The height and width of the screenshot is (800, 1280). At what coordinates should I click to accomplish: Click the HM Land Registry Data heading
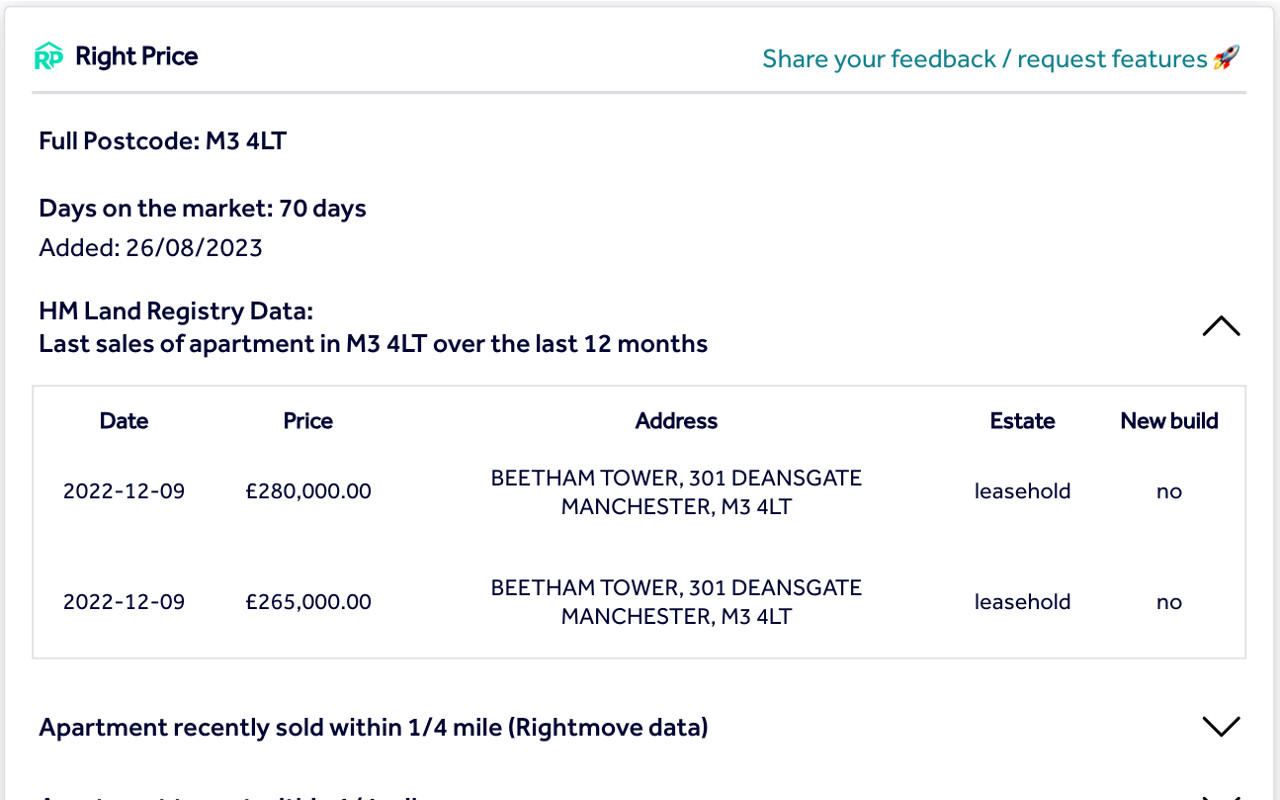pyautogui.click(x=175, y=311)
